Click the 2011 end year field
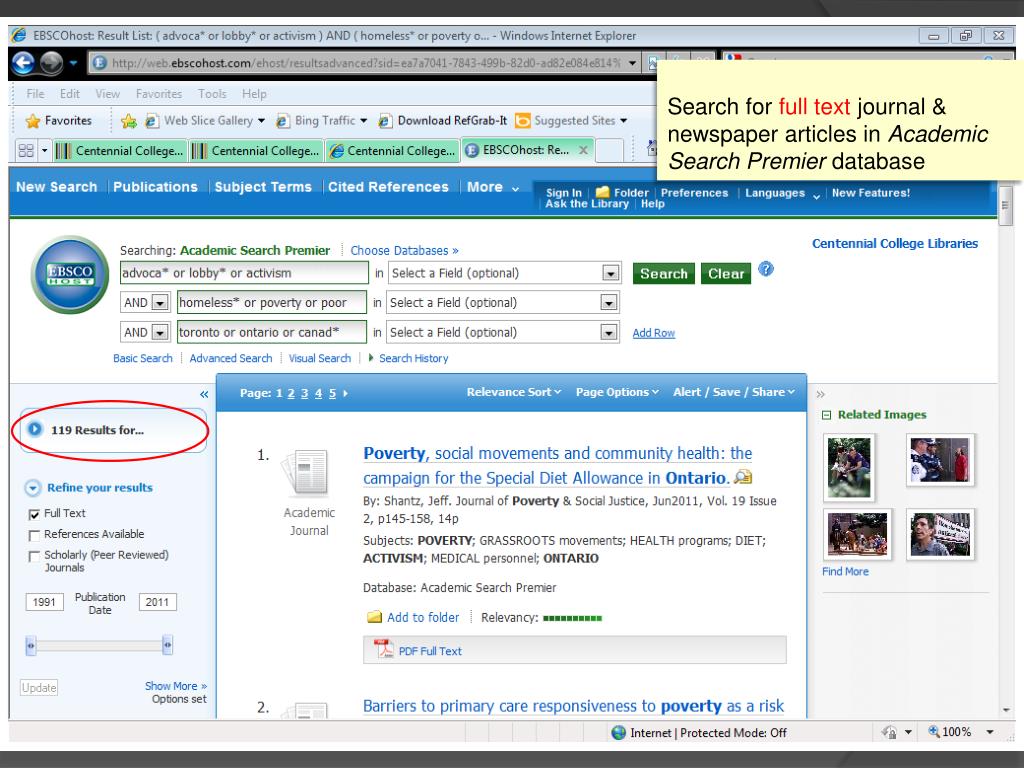 [x=157, y=602]
